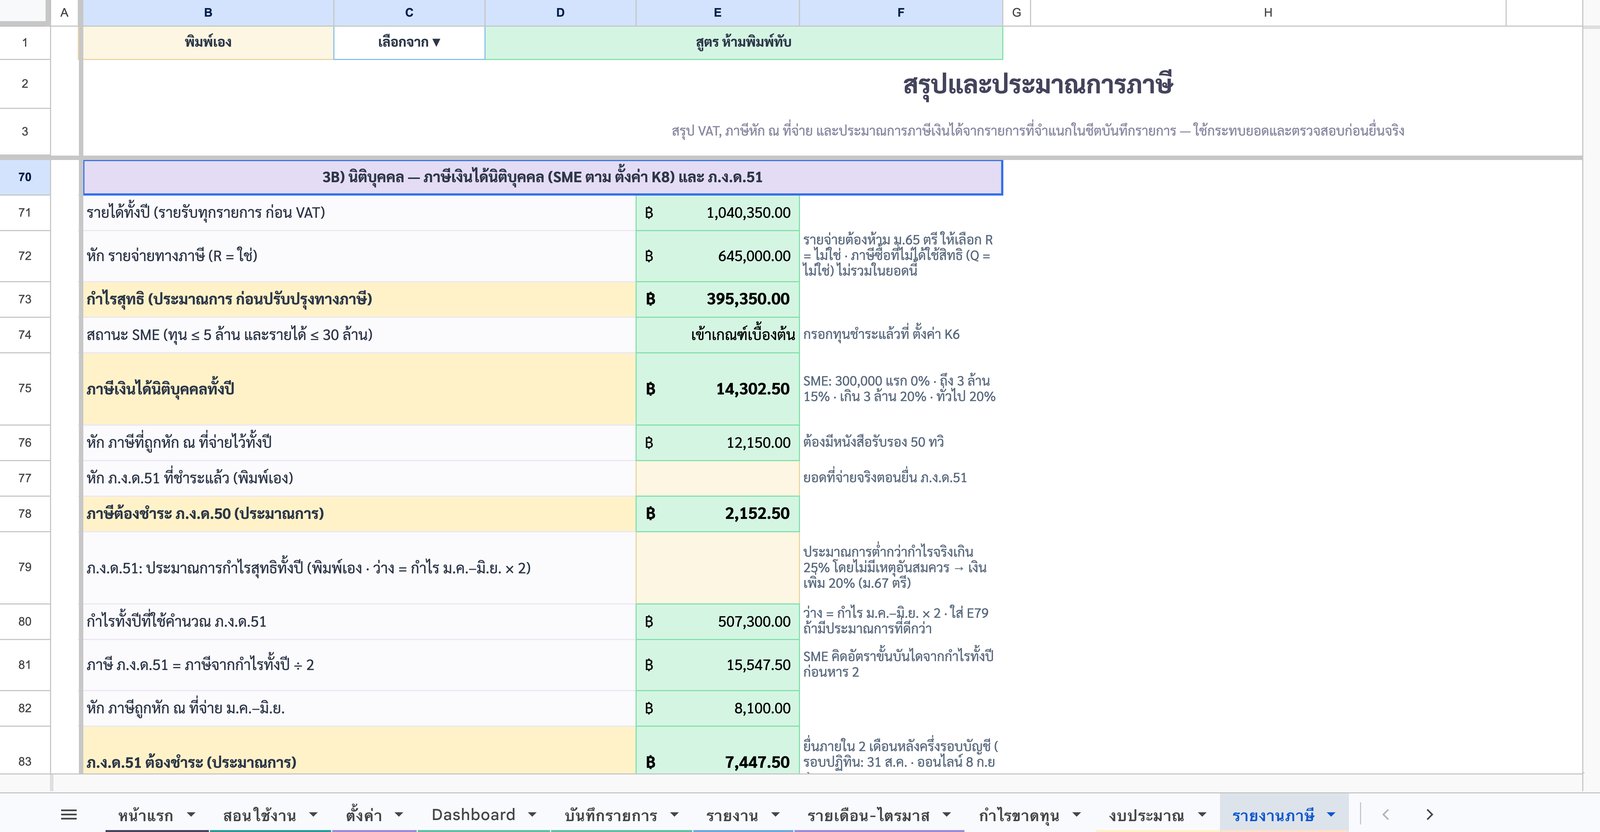Click the left sheet-tabs scroll arrow

1385,815
